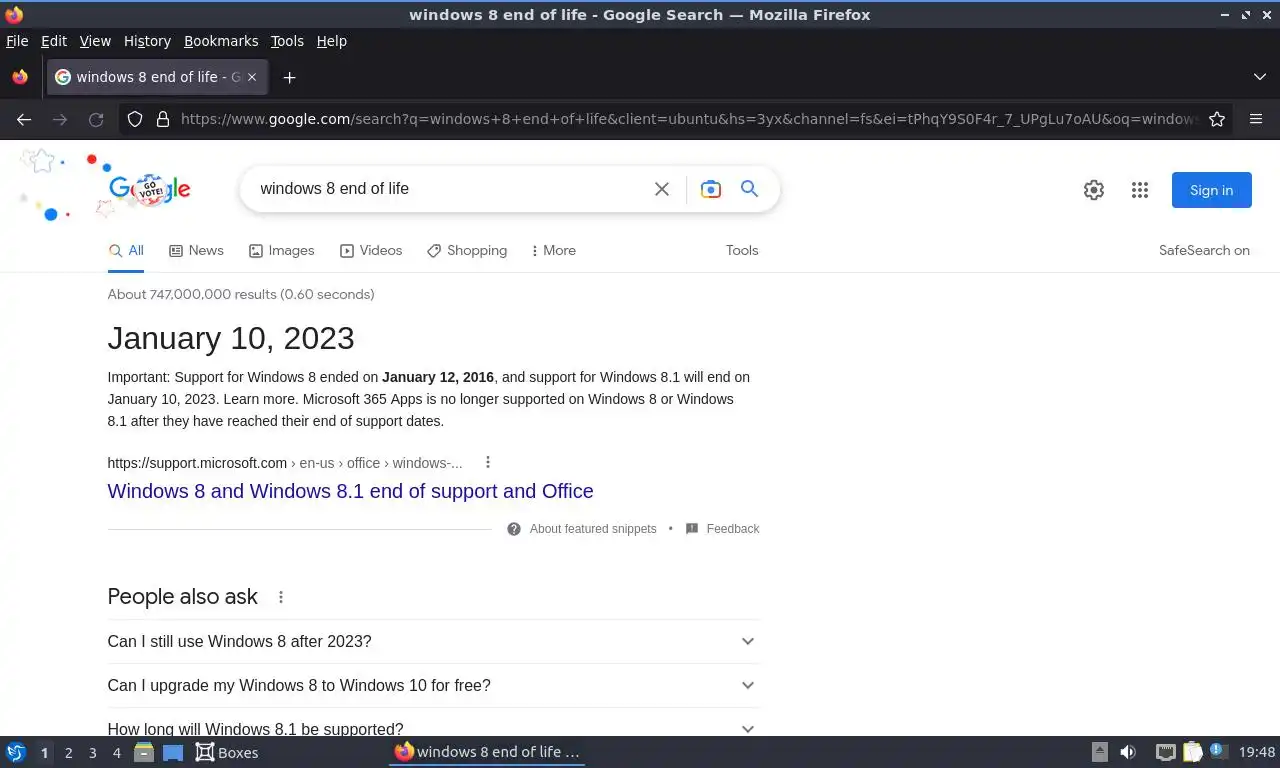Focus Firefox window in the taskbar
The width and height of the screenshot is (1280, 768).
487,752
